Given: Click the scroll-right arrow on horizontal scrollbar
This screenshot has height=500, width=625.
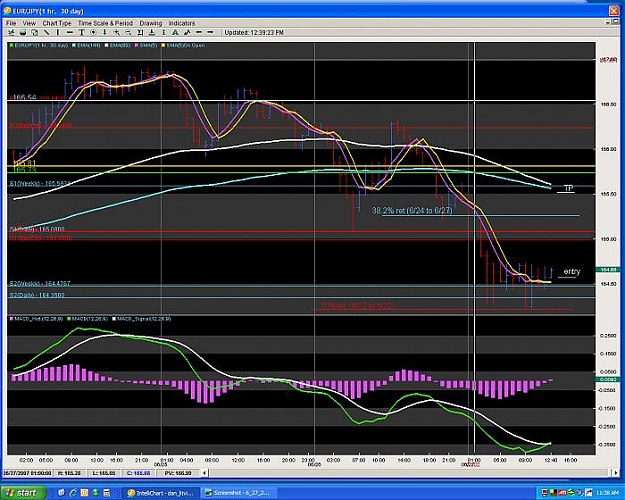Looking at the screenshot, I should (x=616, y=473).
